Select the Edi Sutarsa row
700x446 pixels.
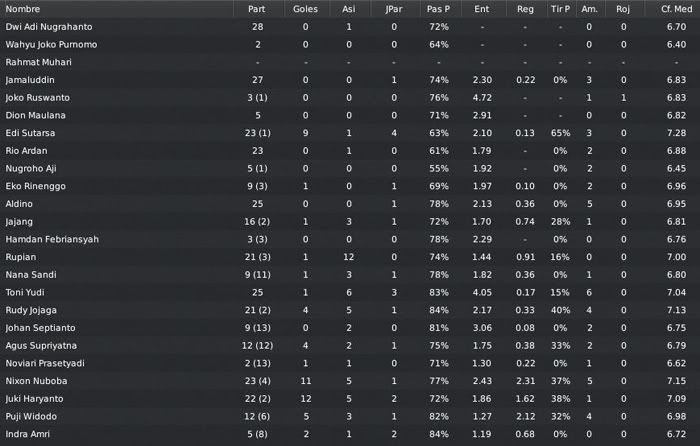pyautogui.click(x=350, y=133)
